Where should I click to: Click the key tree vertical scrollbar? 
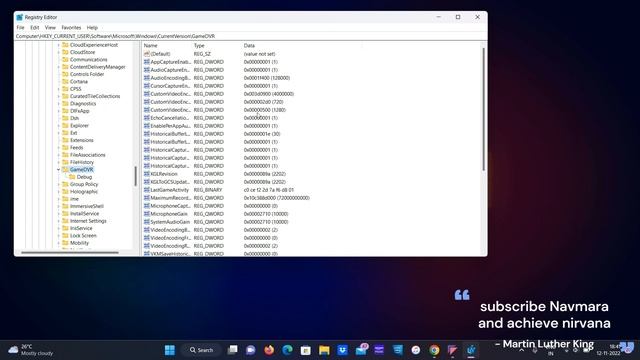(136, 176)
